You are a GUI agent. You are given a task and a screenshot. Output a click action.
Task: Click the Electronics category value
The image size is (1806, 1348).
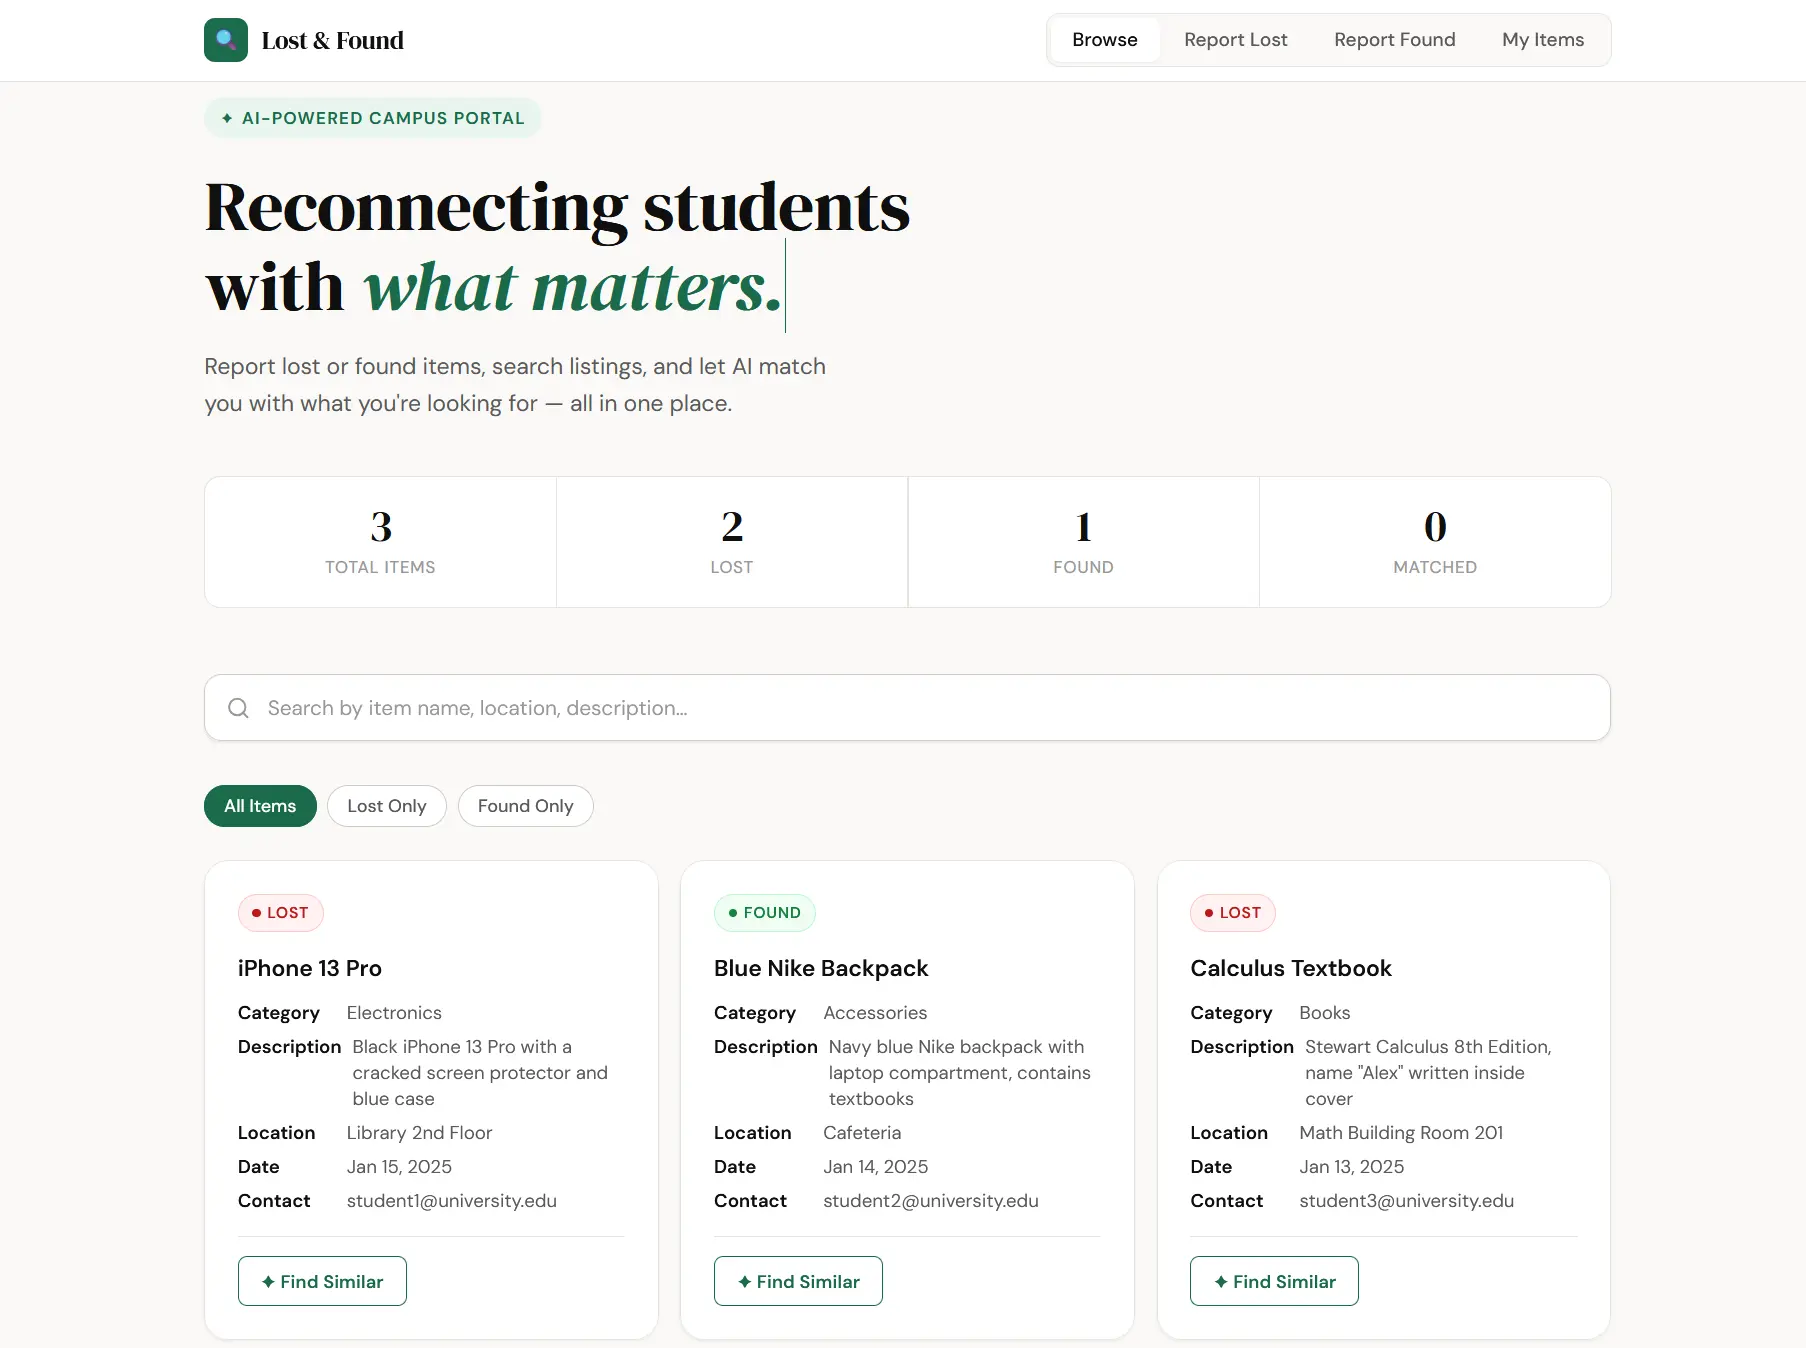click(x=394, y=1013)
